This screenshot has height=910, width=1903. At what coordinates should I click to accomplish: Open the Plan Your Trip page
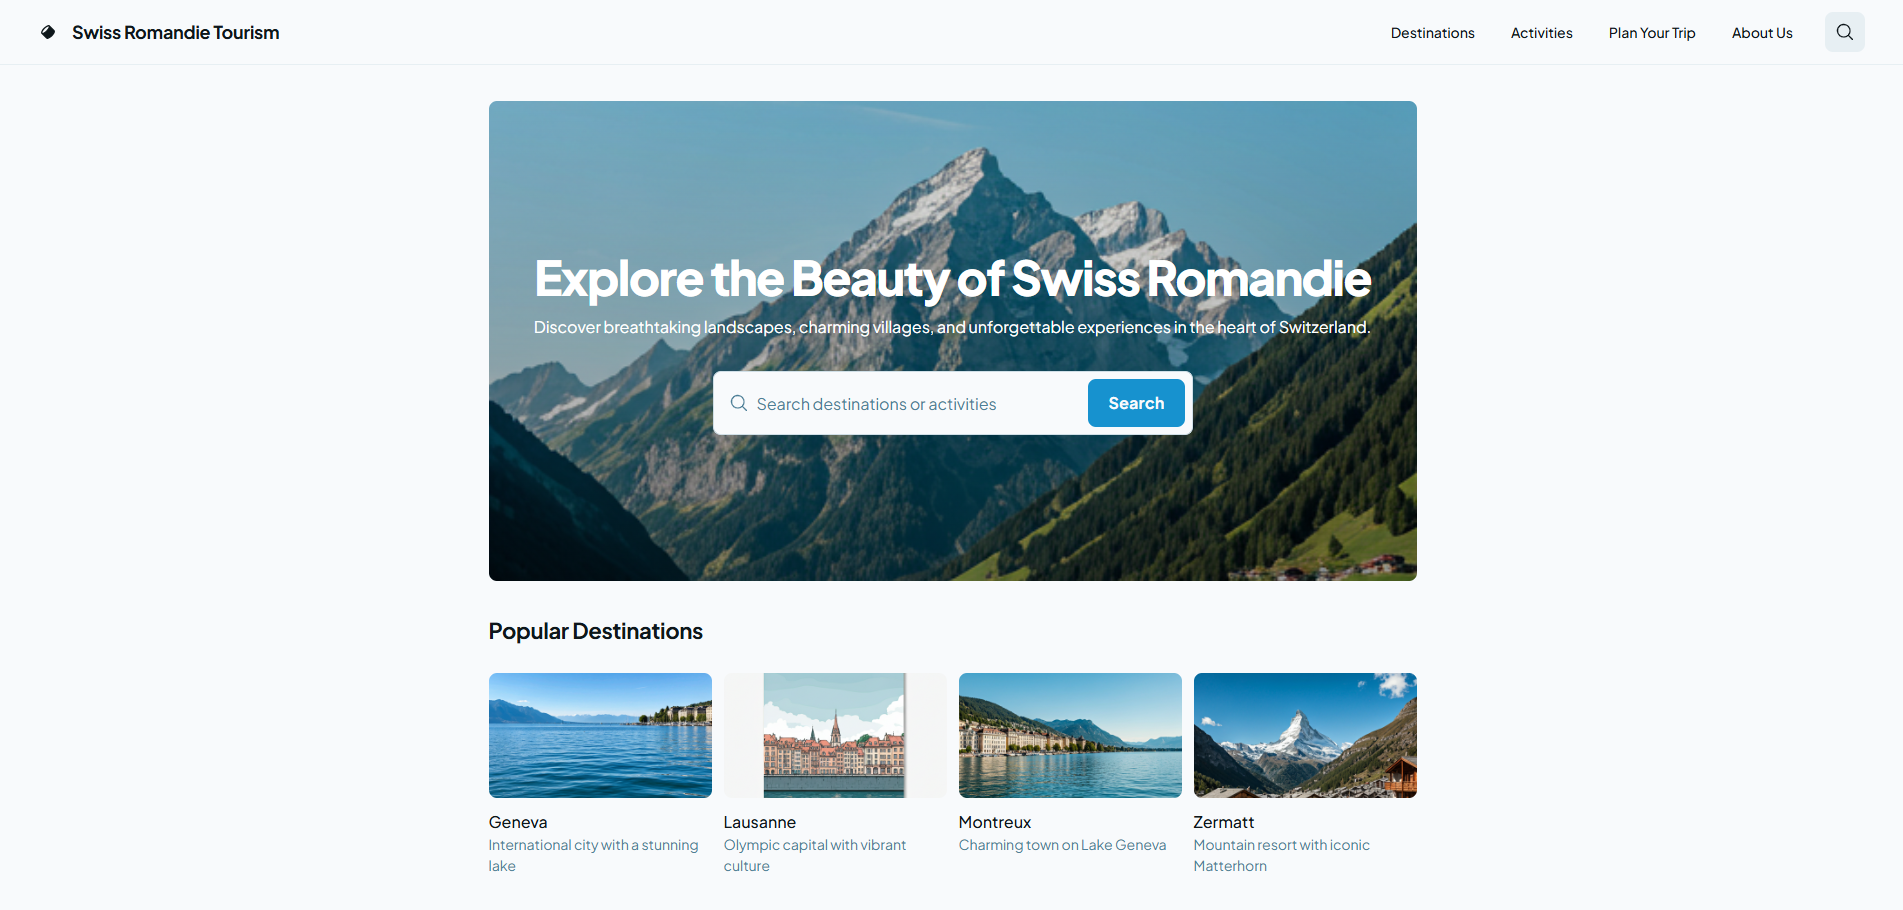coord(1652,33)
